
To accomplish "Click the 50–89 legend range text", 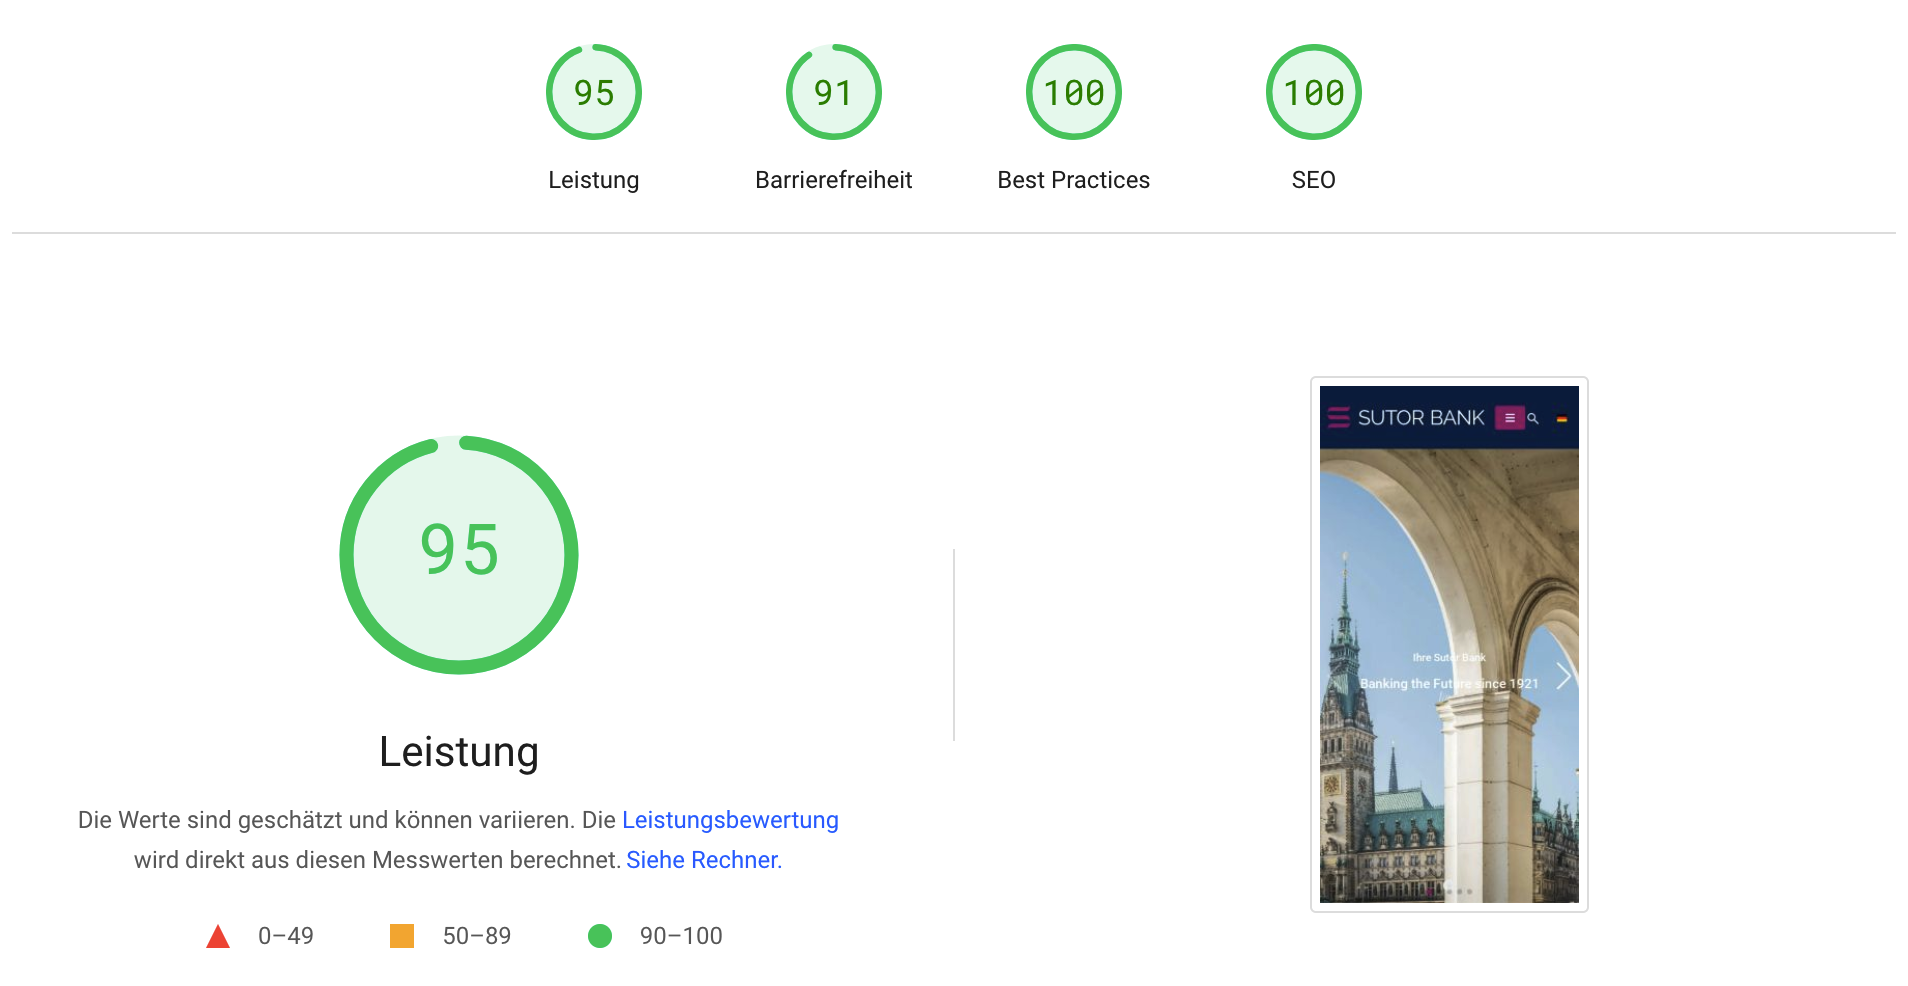I will tap(477, 936).
